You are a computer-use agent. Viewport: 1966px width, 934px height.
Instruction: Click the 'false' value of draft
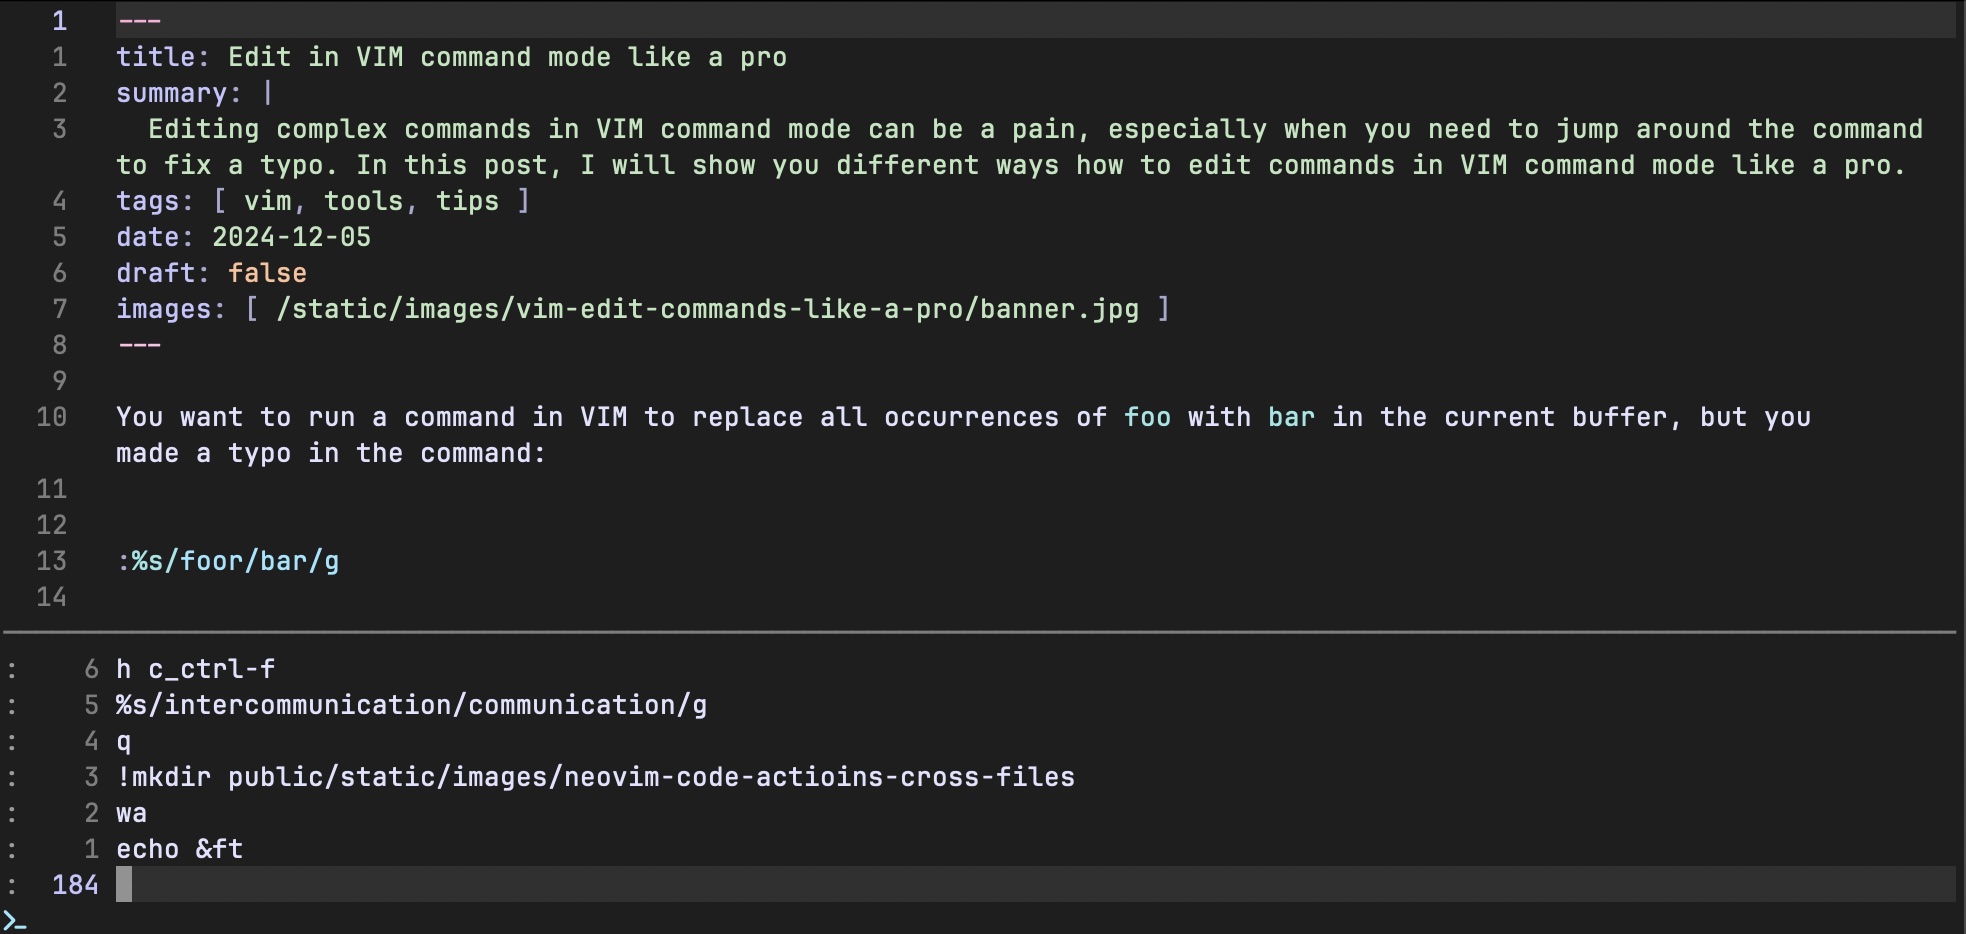(x=267, y=273)
